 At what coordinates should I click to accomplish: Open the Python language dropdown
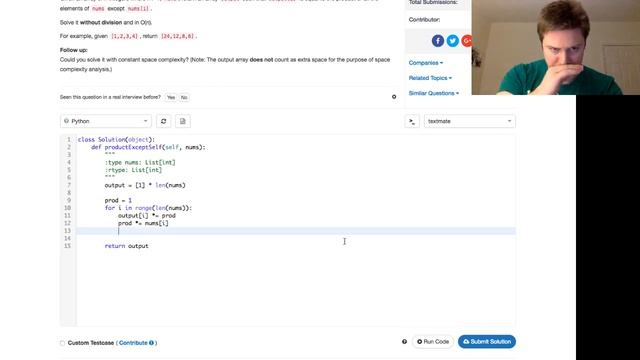(x=106, y=121)
